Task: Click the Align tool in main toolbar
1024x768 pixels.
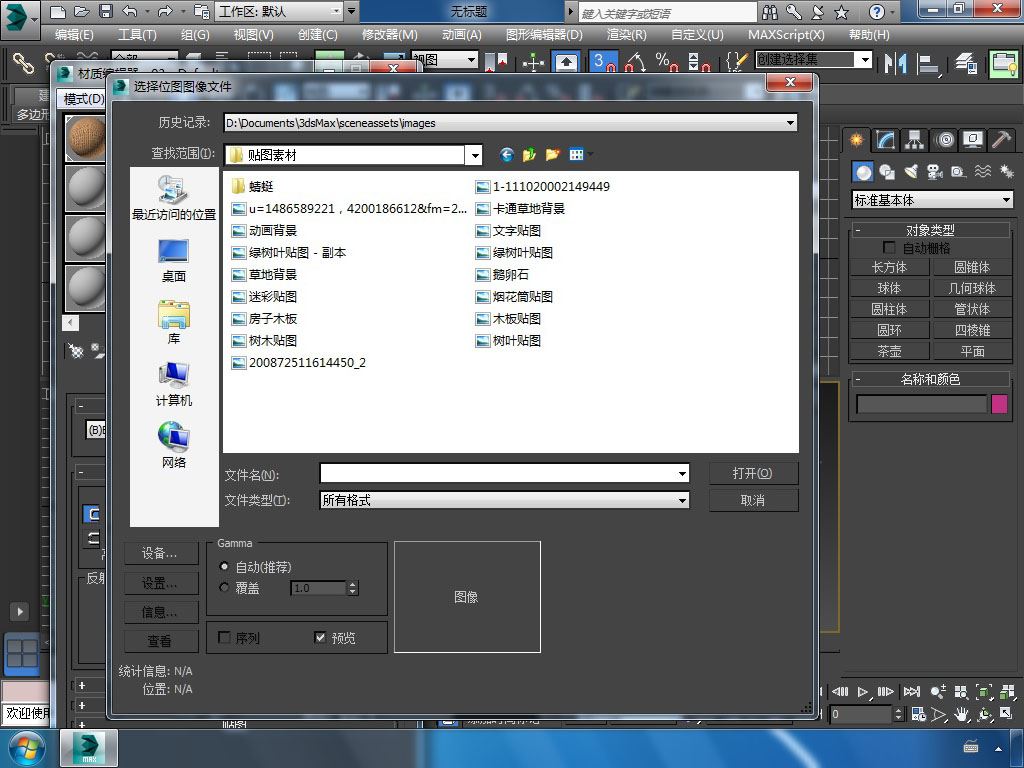Action: pyautogui.click(x=927, y=63)
